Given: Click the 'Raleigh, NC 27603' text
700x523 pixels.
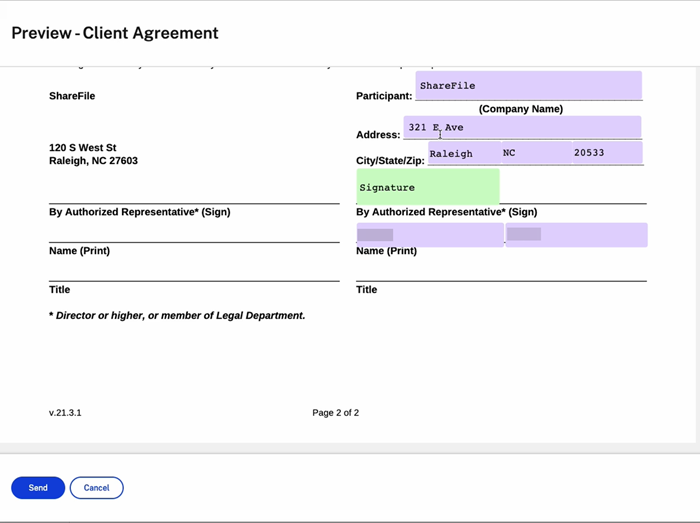Looking at the screenshot, I should pyautogui.click(x=93, y=161).
